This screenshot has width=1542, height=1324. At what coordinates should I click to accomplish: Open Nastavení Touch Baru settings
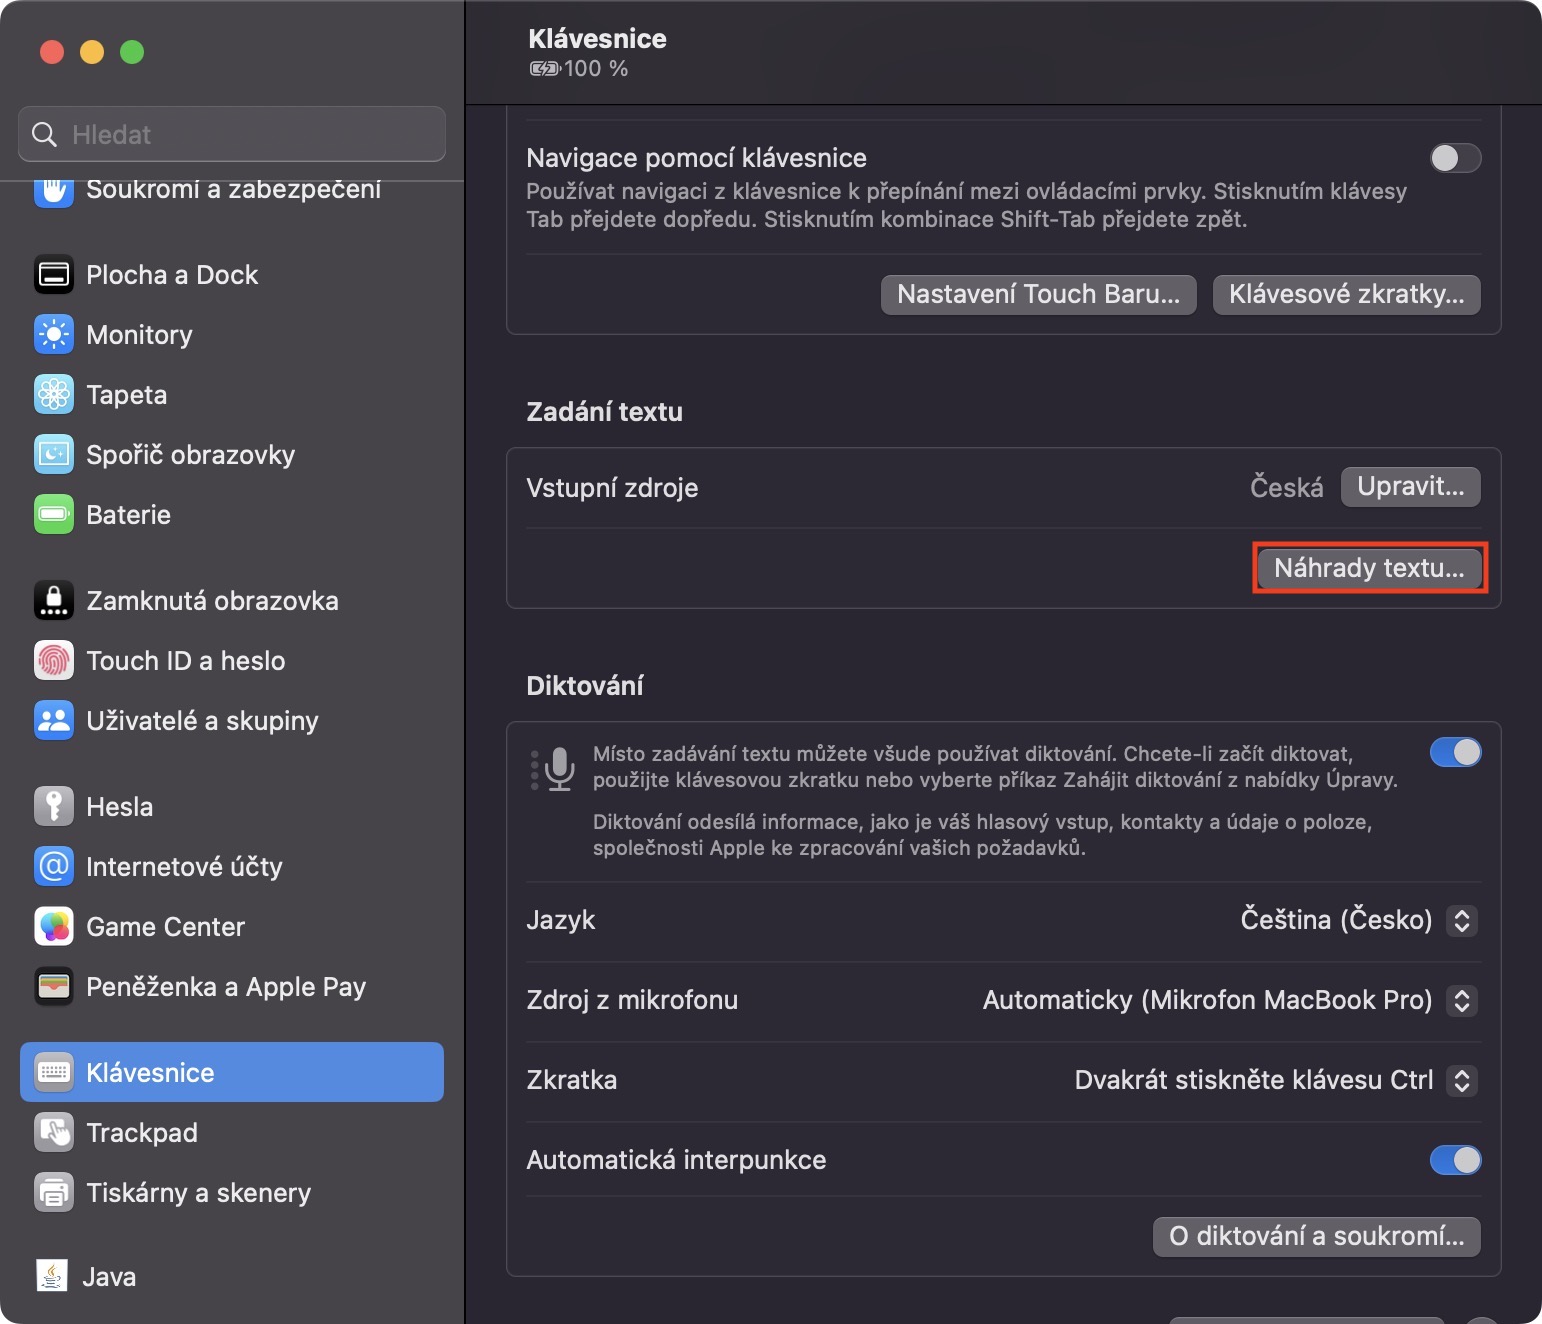[1038, 294]
